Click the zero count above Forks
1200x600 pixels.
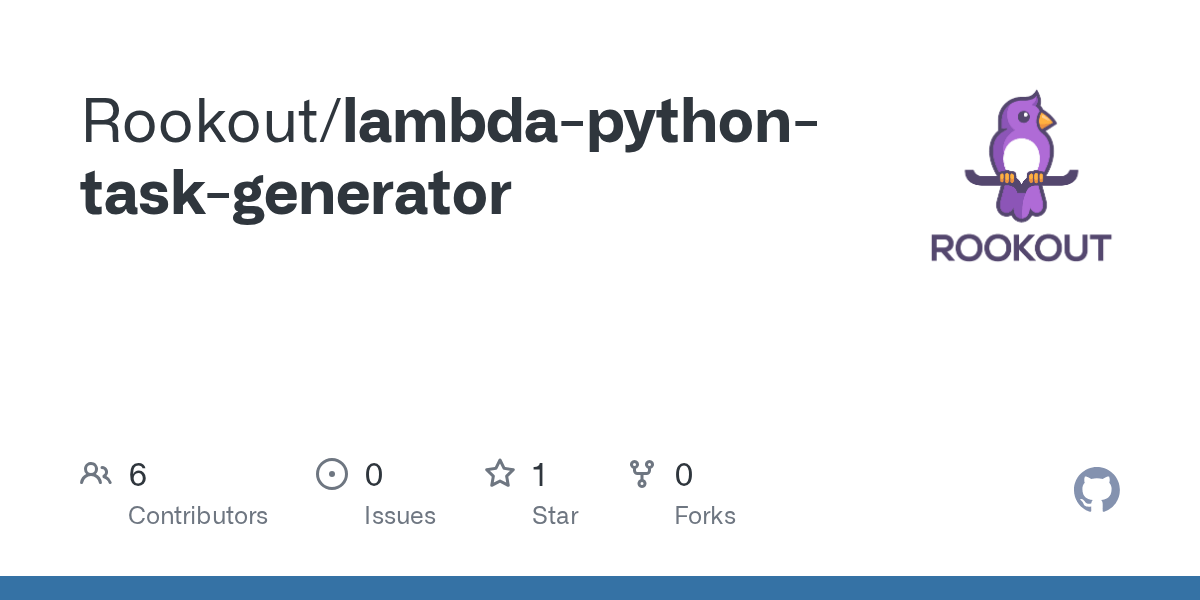coord(684,475)
